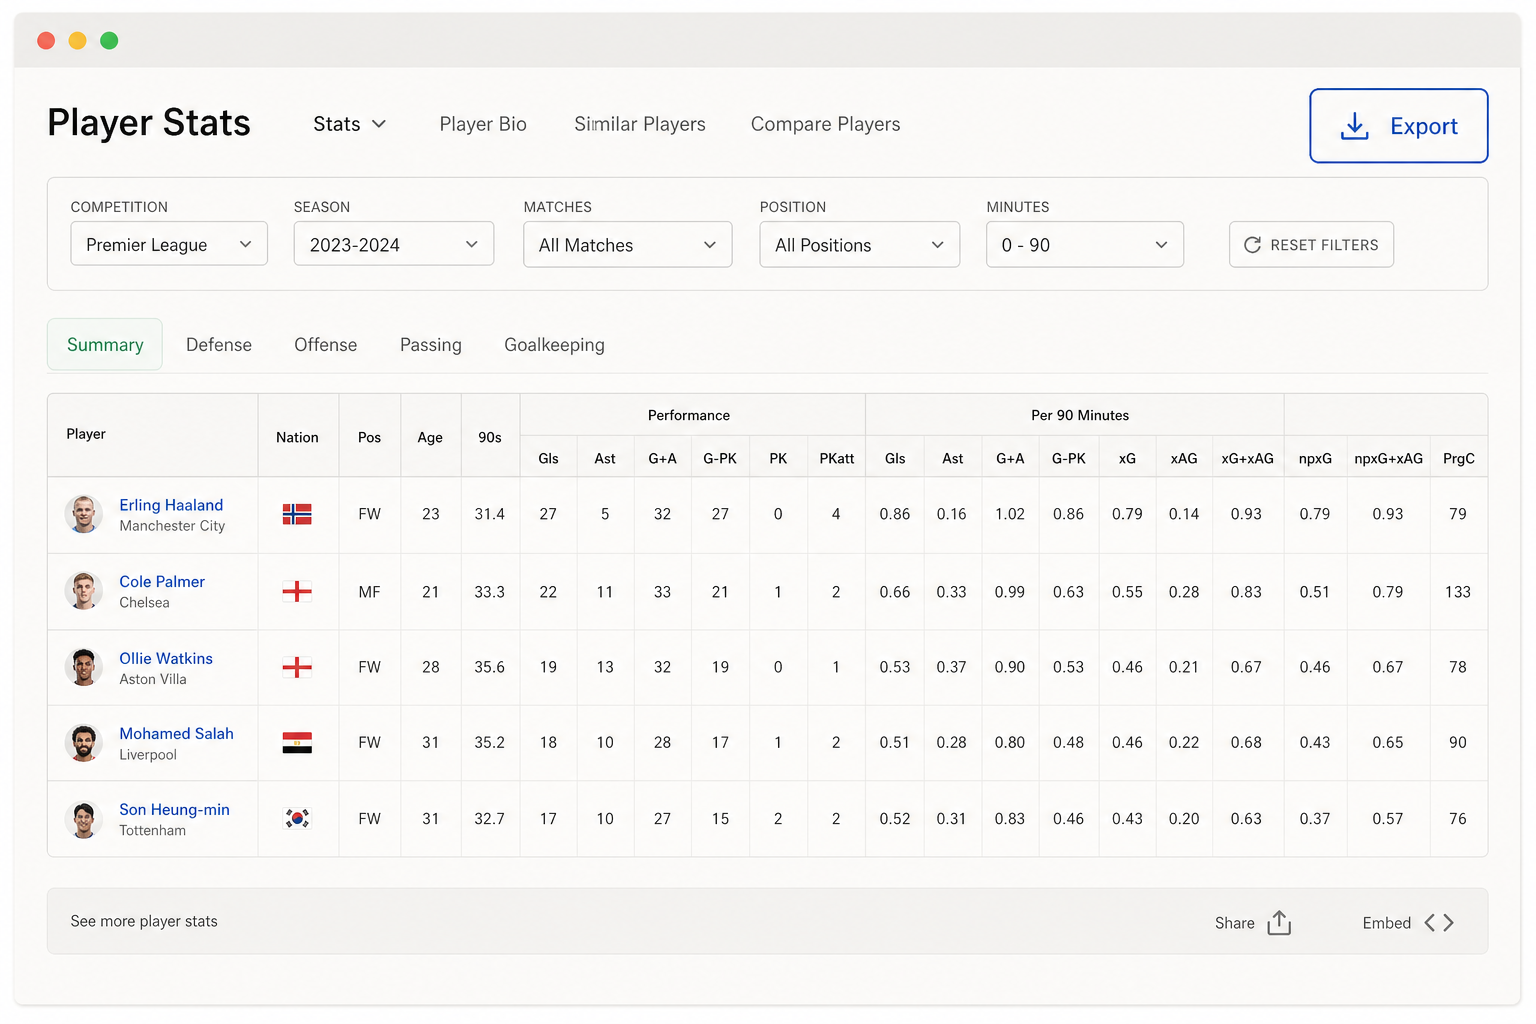
Task: Click the Player Stats page title
Action: click(149, 123)
